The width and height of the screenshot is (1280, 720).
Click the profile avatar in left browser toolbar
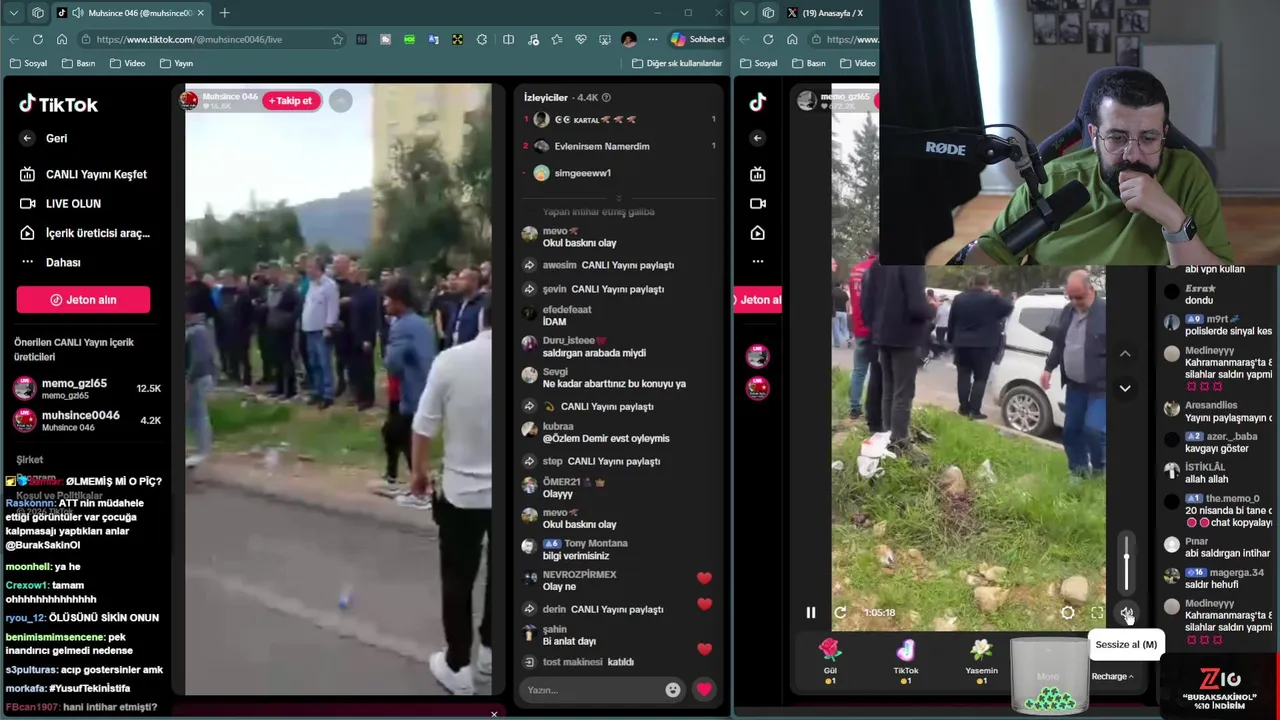pos(628,39)
